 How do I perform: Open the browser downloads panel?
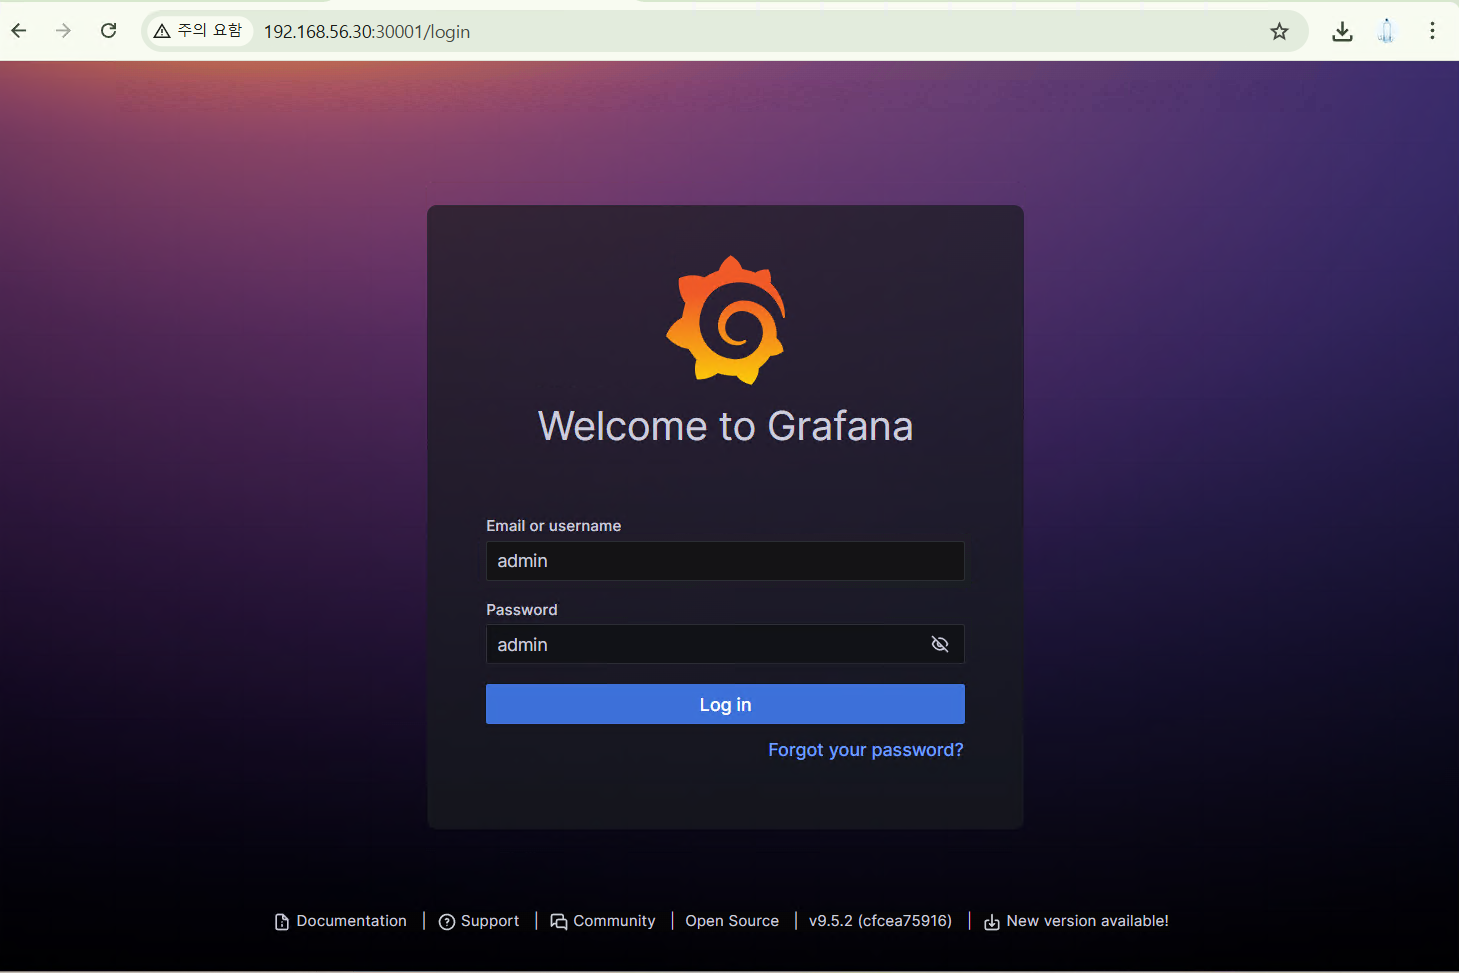click(x=1342, y=31)
